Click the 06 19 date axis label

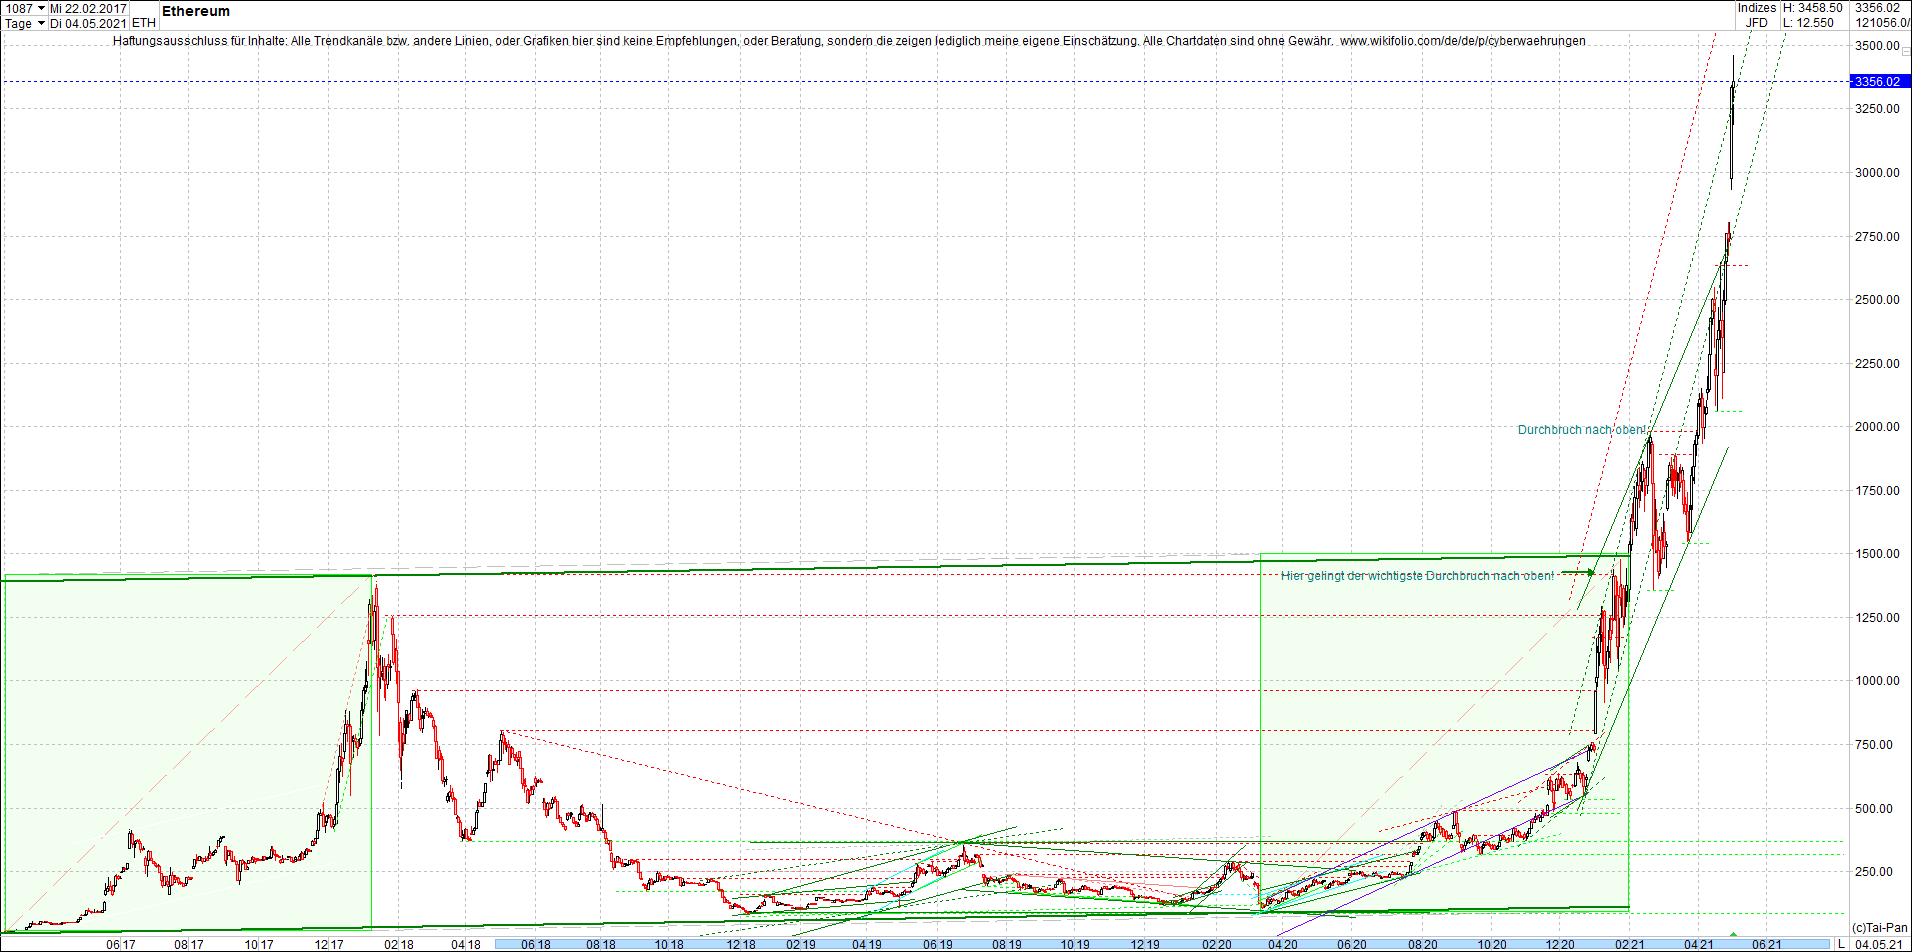click(x=938, y=944)
